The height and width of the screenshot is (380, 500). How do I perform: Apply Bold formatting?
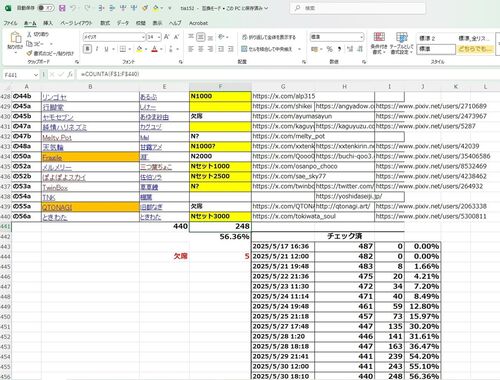(87, 49)
